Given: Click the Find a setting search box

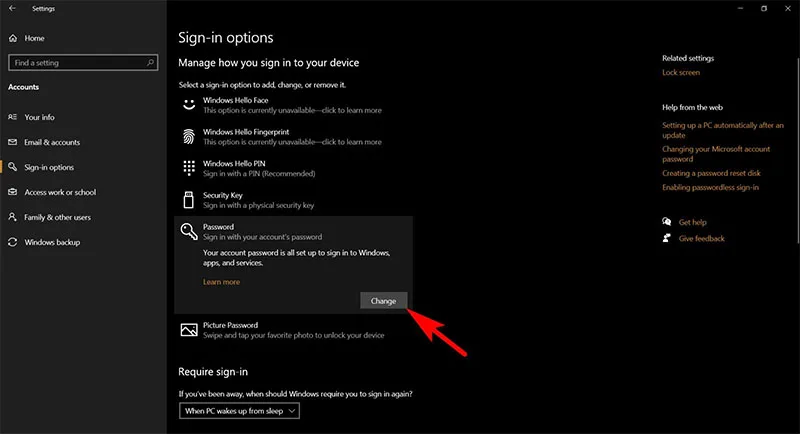Looking at the screenshot, I should 83,62.
